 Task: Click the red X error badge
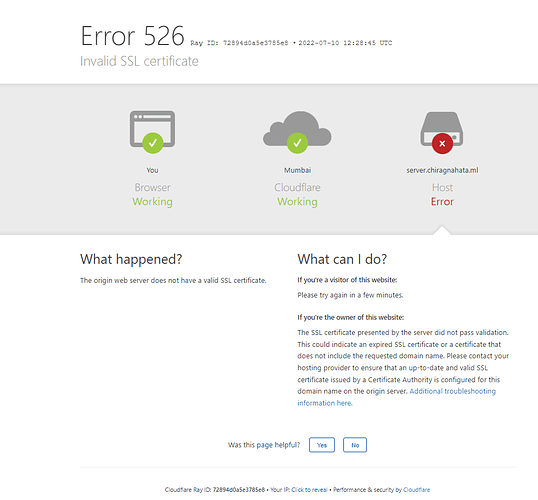[x=442, y=143]
